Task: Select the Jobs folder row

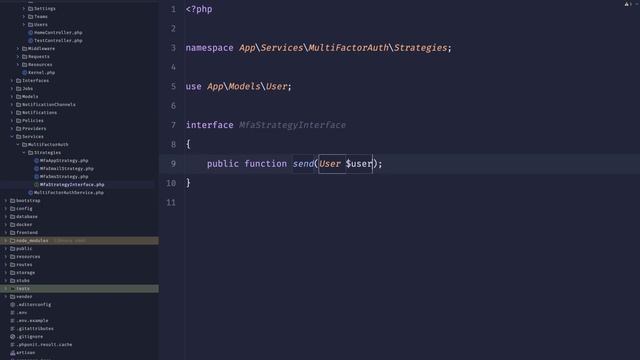Action: tap(79, 89)
